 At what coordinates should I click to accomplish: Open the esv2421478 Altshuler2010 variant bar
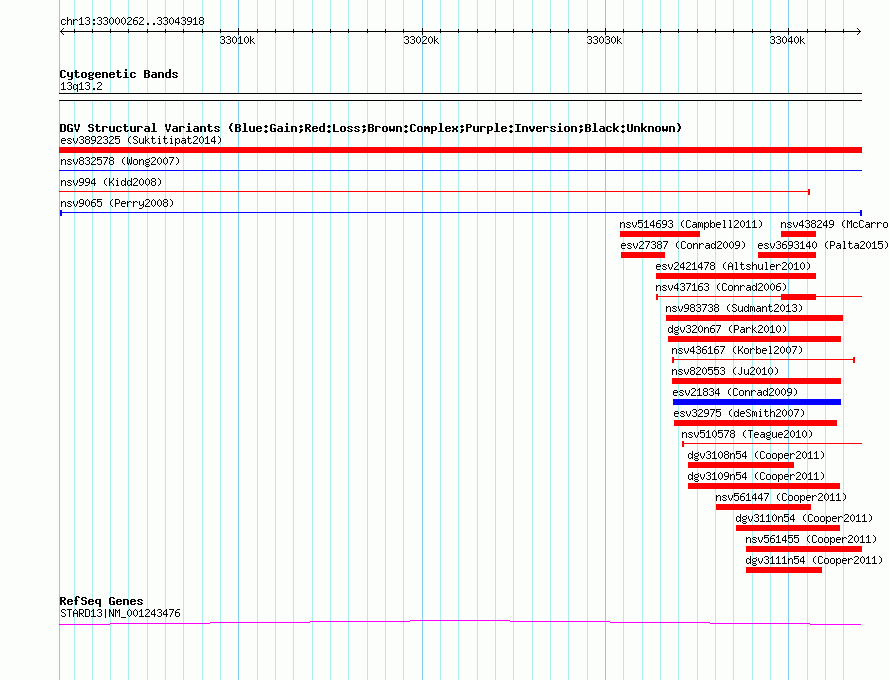pyautogui.click(x=736, y=276)
